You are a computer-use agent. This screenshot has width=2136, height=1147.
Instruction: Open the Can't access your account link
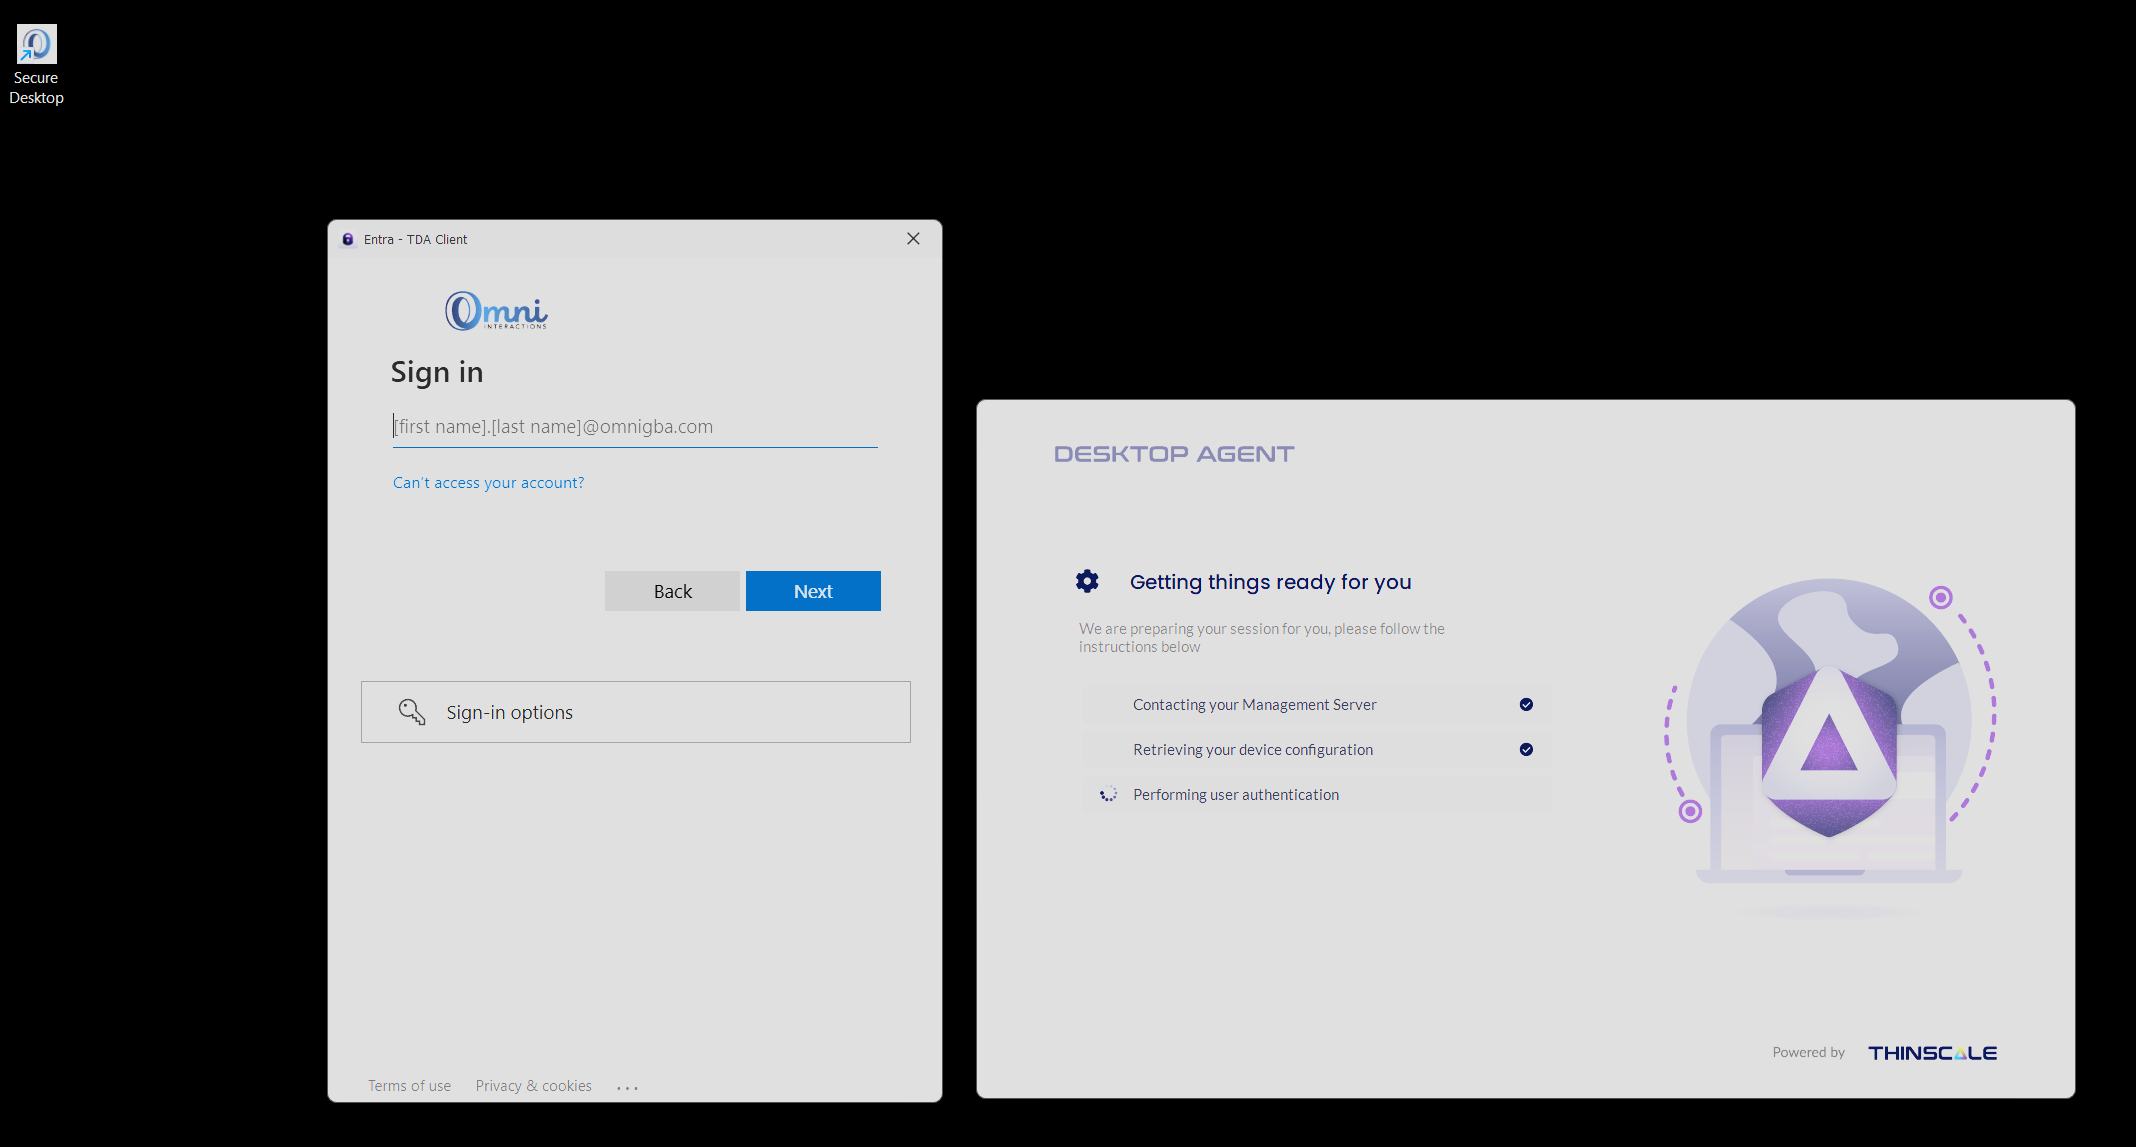[488, 483]
